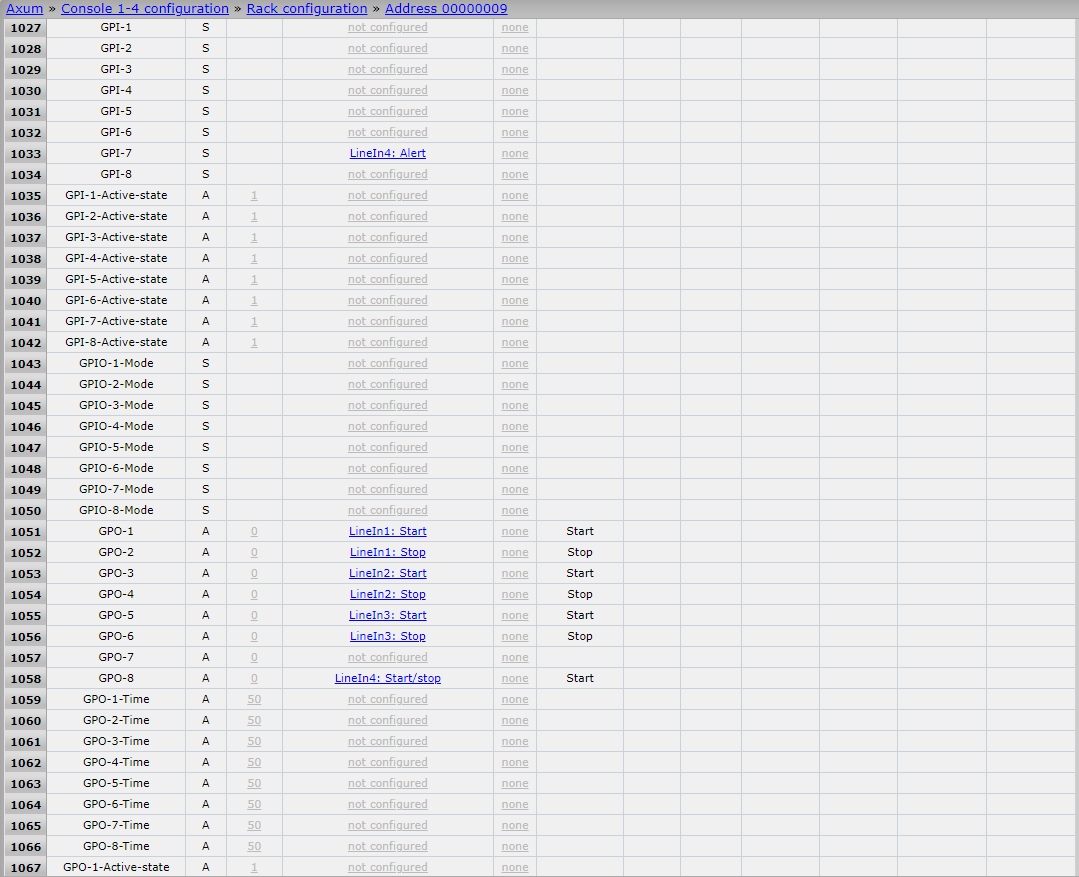Open the Axum breadcrumb link

pos(25,9)
